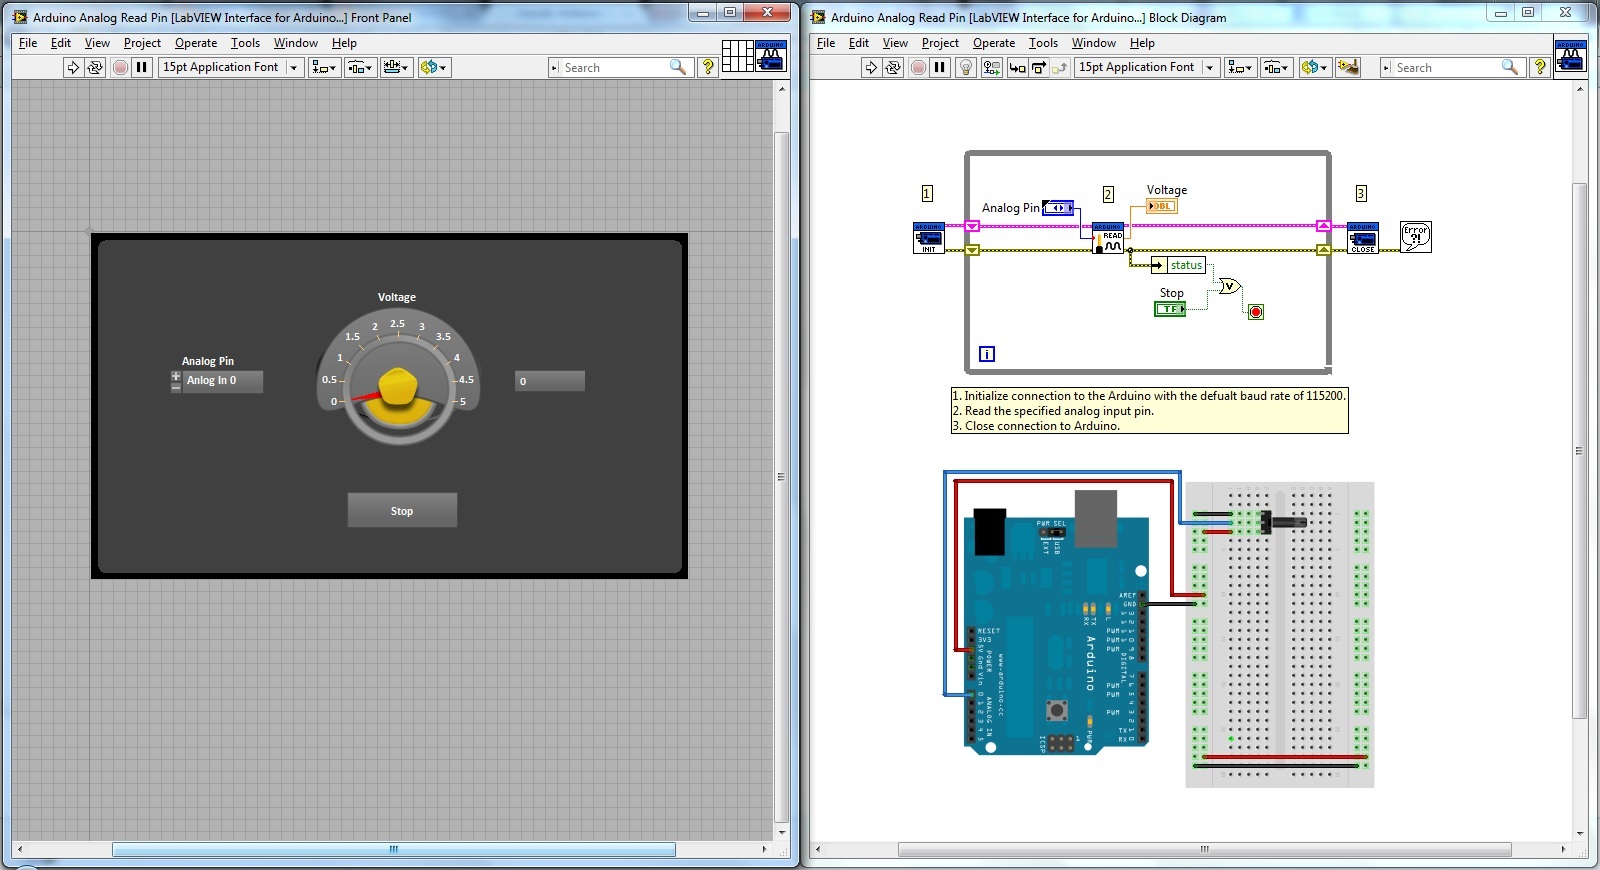
Task: Open Resize Objects menu in Front Panel
Action: (x=396, y=67)
